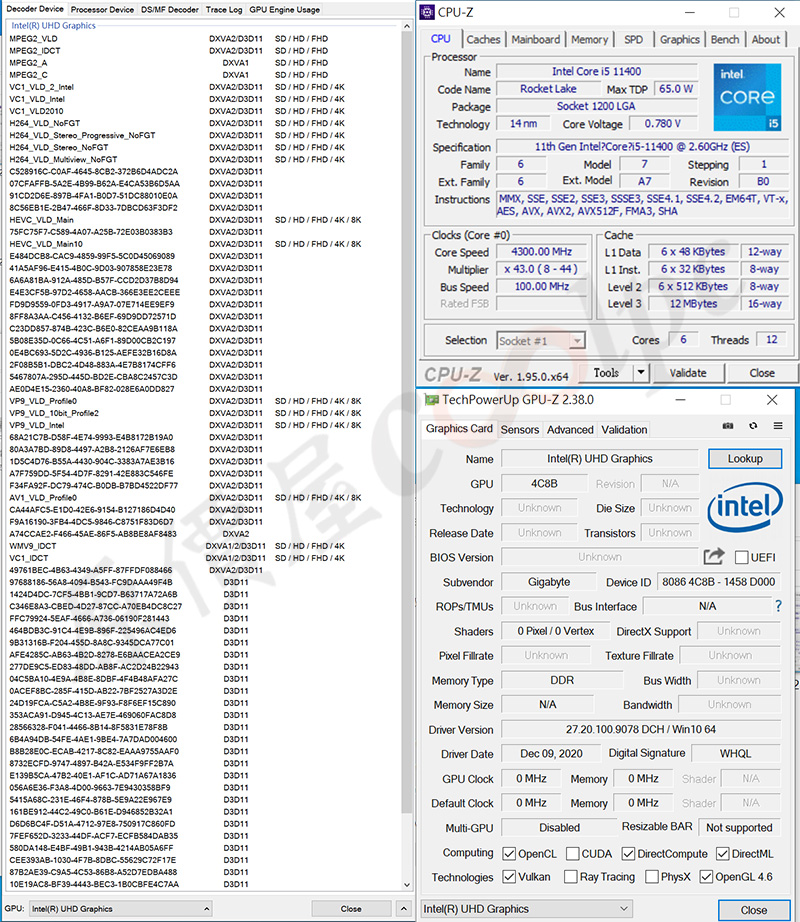Click the collapse arrow button beside DXVA Close
Screen dimensions: 800x922
tap(403, 908)
